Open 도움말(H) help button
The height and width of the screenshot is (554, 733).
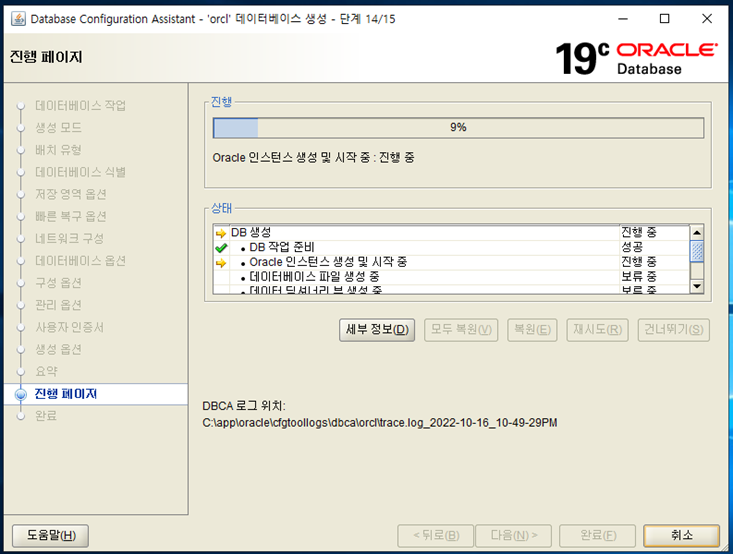[50, 535]
